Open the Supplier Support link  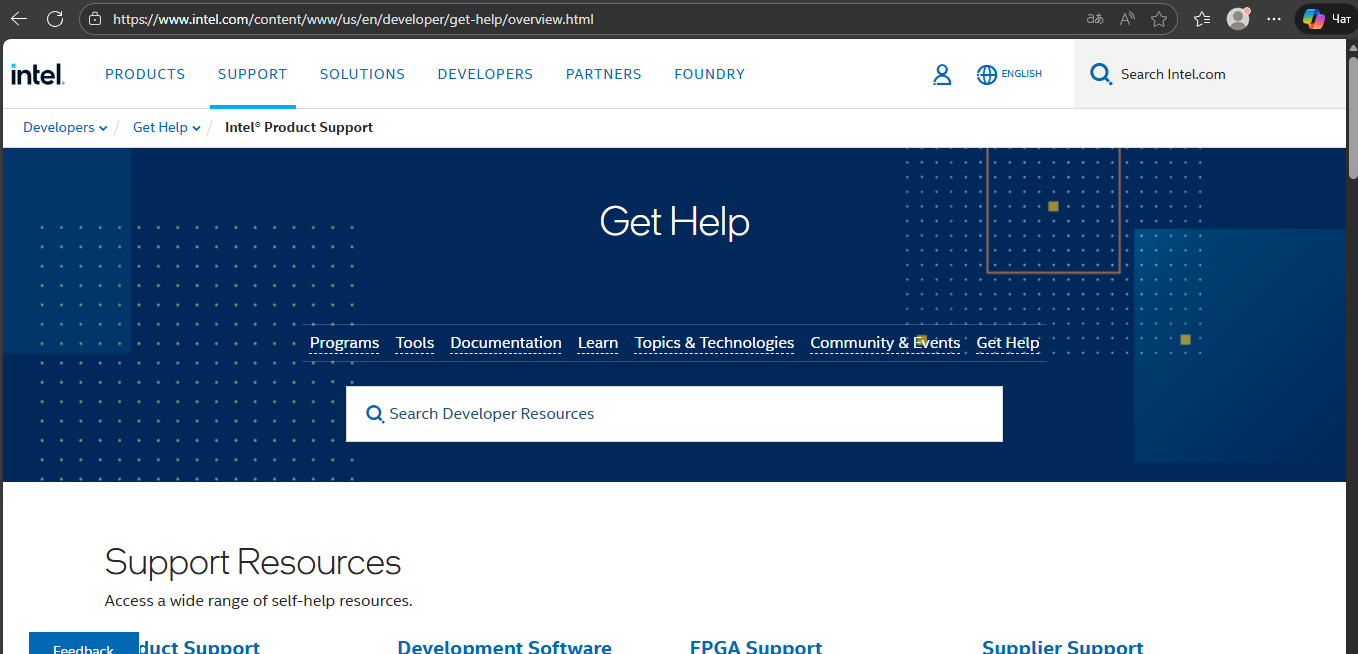coord(1062,646)
